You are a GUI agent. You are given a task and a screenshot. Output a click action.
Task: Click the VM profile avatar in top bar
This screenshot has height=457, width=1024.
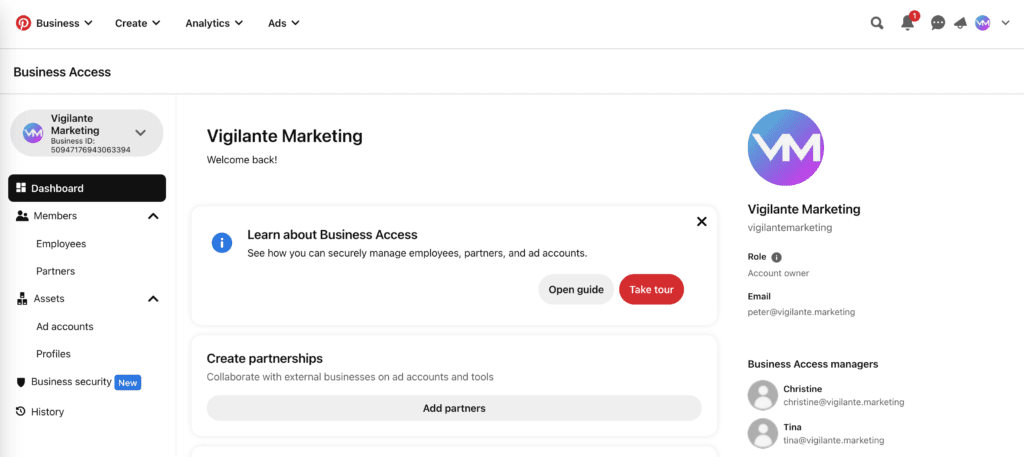tap(982, 23)
